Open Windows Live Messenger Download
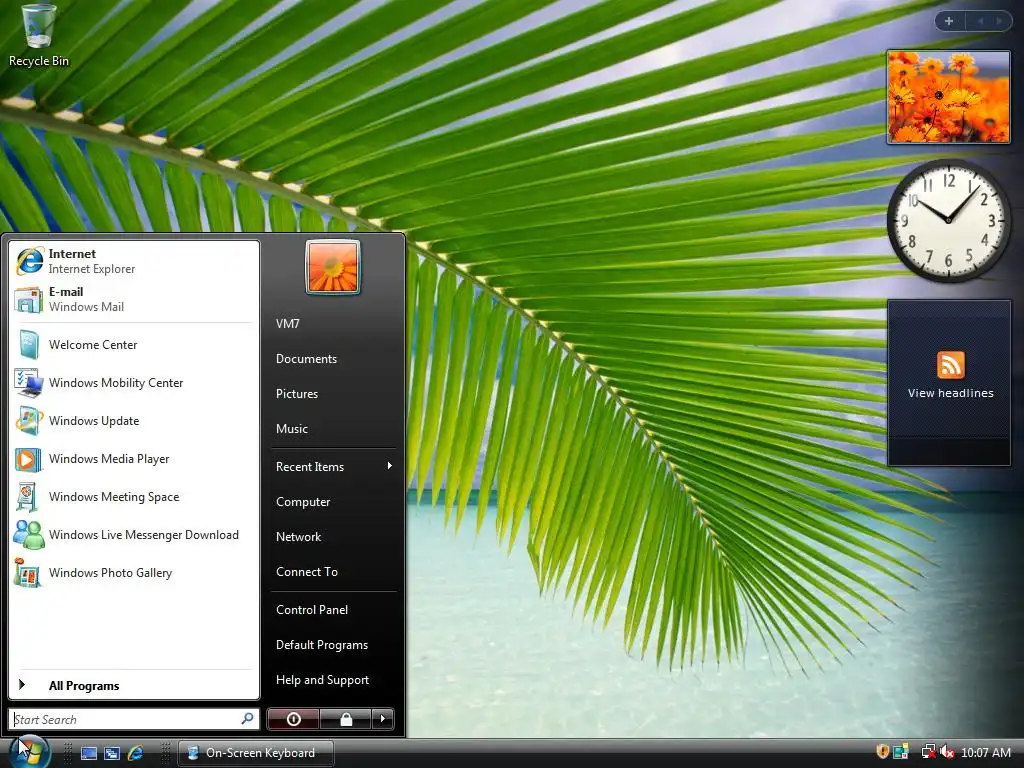 [134, 535]
